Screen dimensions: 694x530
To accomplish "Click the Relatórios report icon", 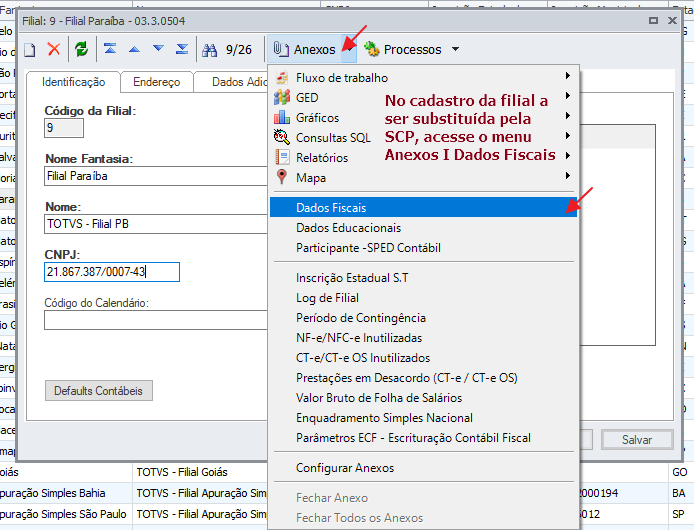I will [282, 157].
